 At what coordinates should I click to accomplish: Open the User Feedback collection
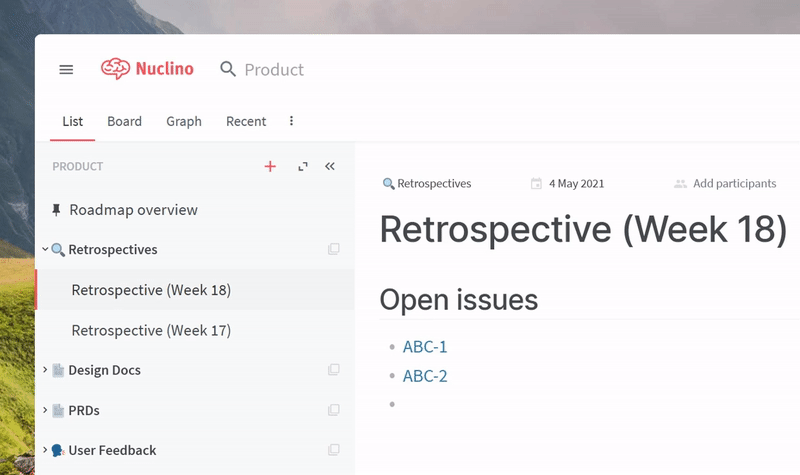pos(112,450)
